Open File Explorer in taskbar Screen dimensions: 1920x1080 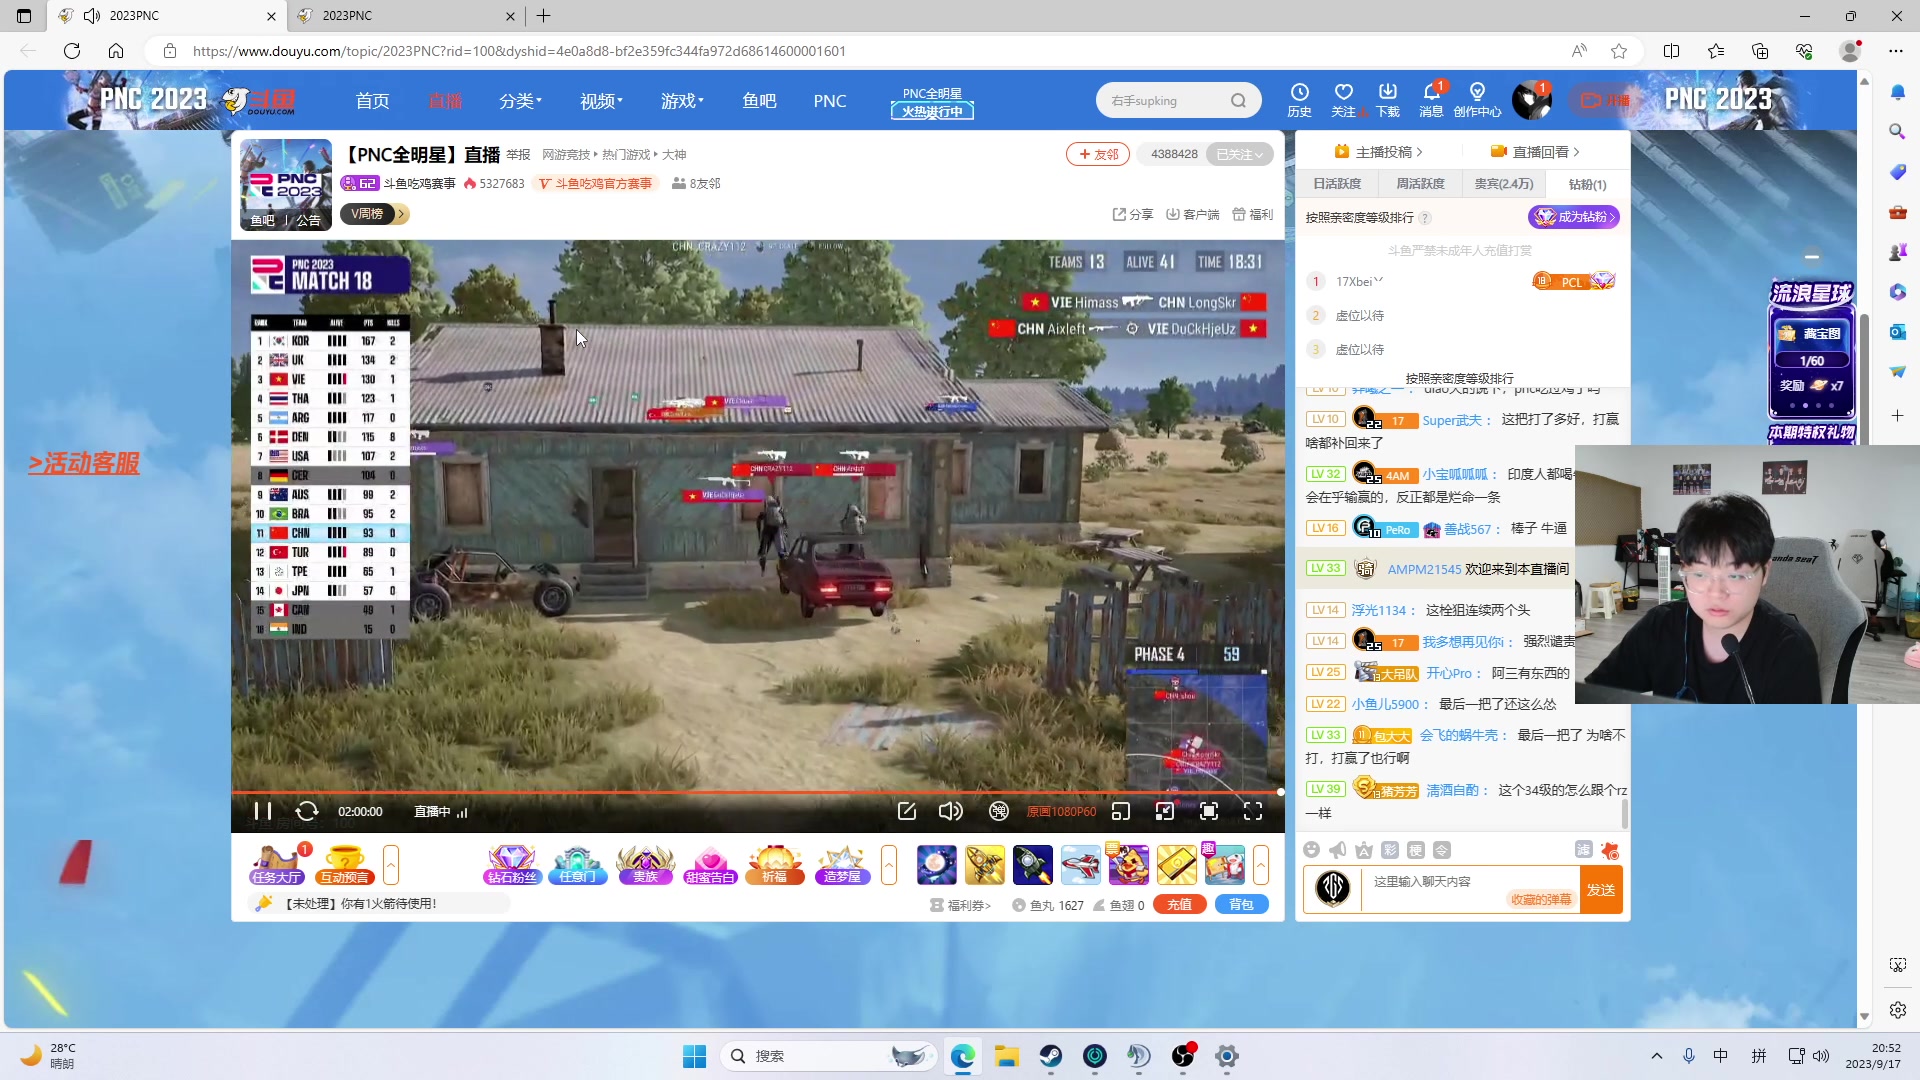pyautogui.click(x=1006, y=1056)
